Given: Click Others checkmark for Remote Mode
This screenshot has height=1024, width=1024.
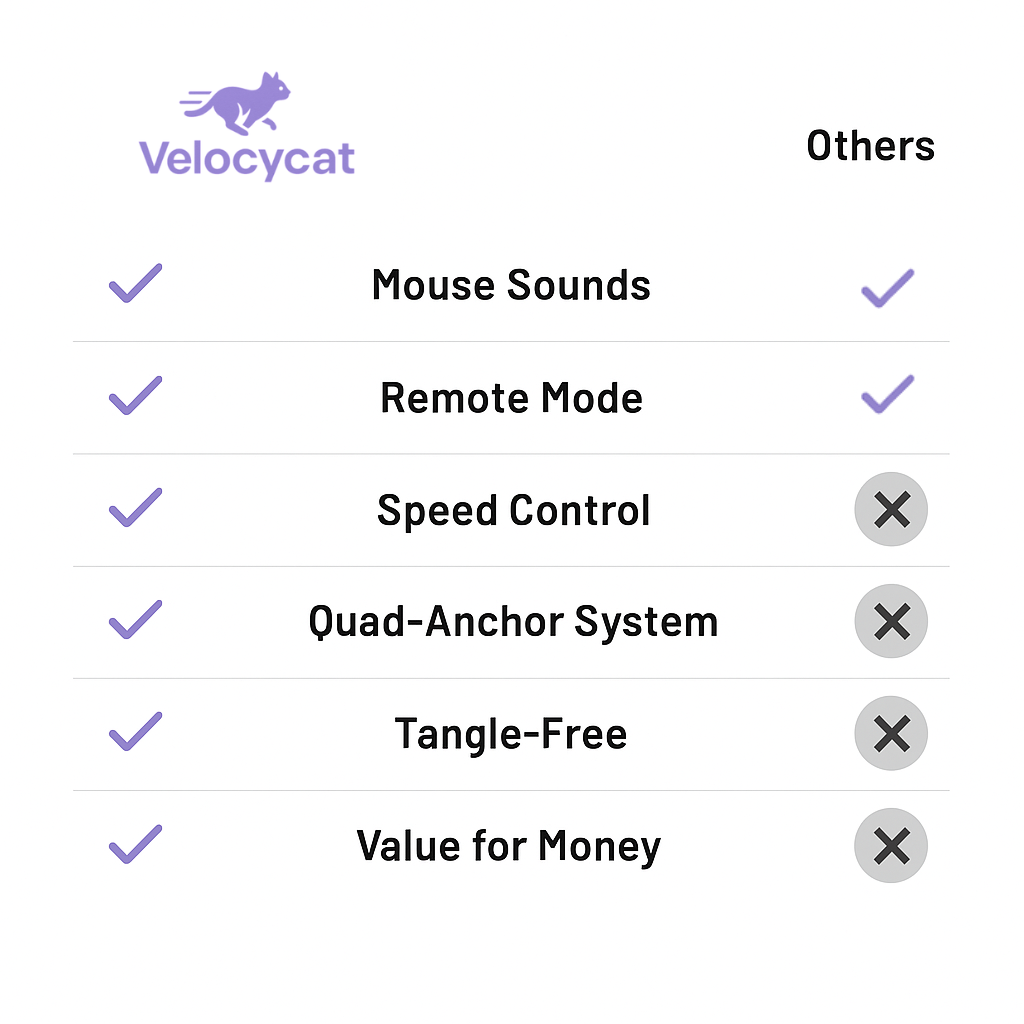Looking at the screenshot, I should [887, 395].
